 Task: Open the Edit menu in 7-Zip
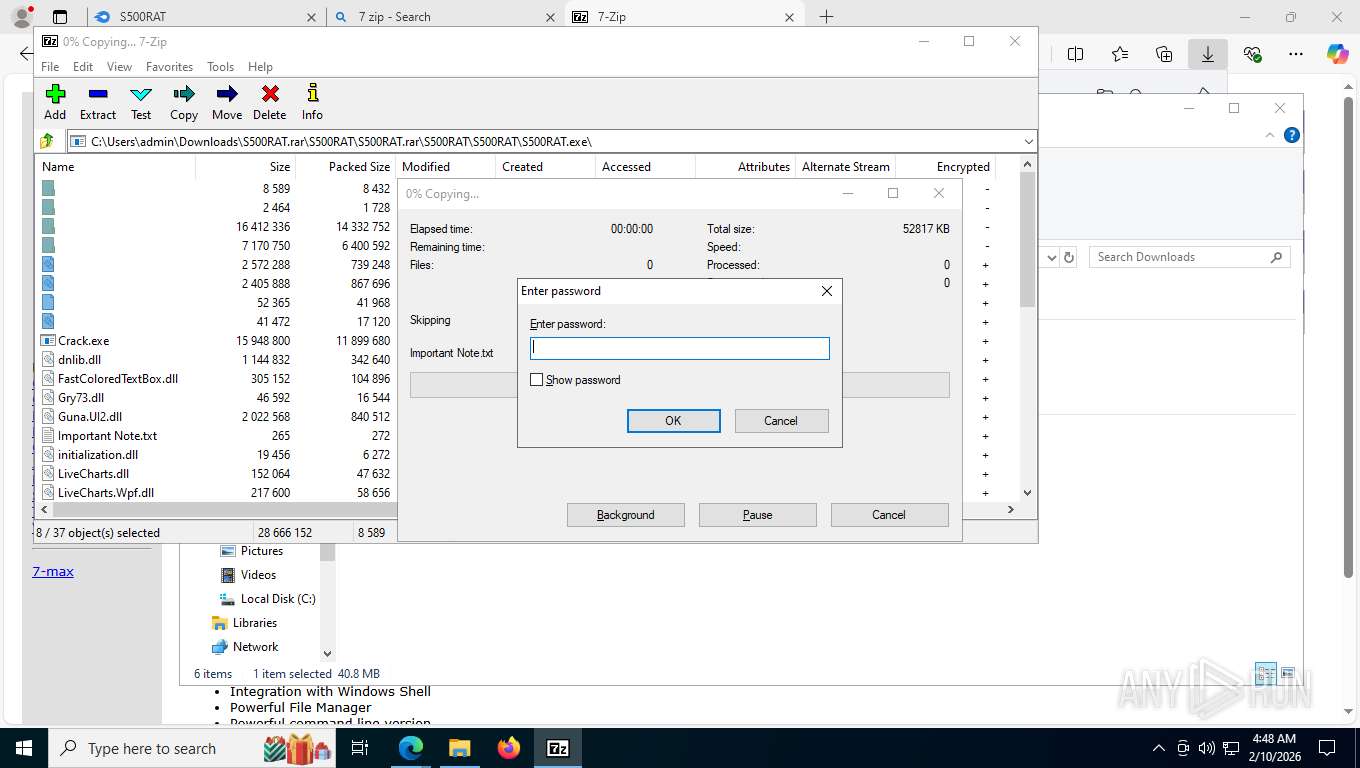click(83, 67)
